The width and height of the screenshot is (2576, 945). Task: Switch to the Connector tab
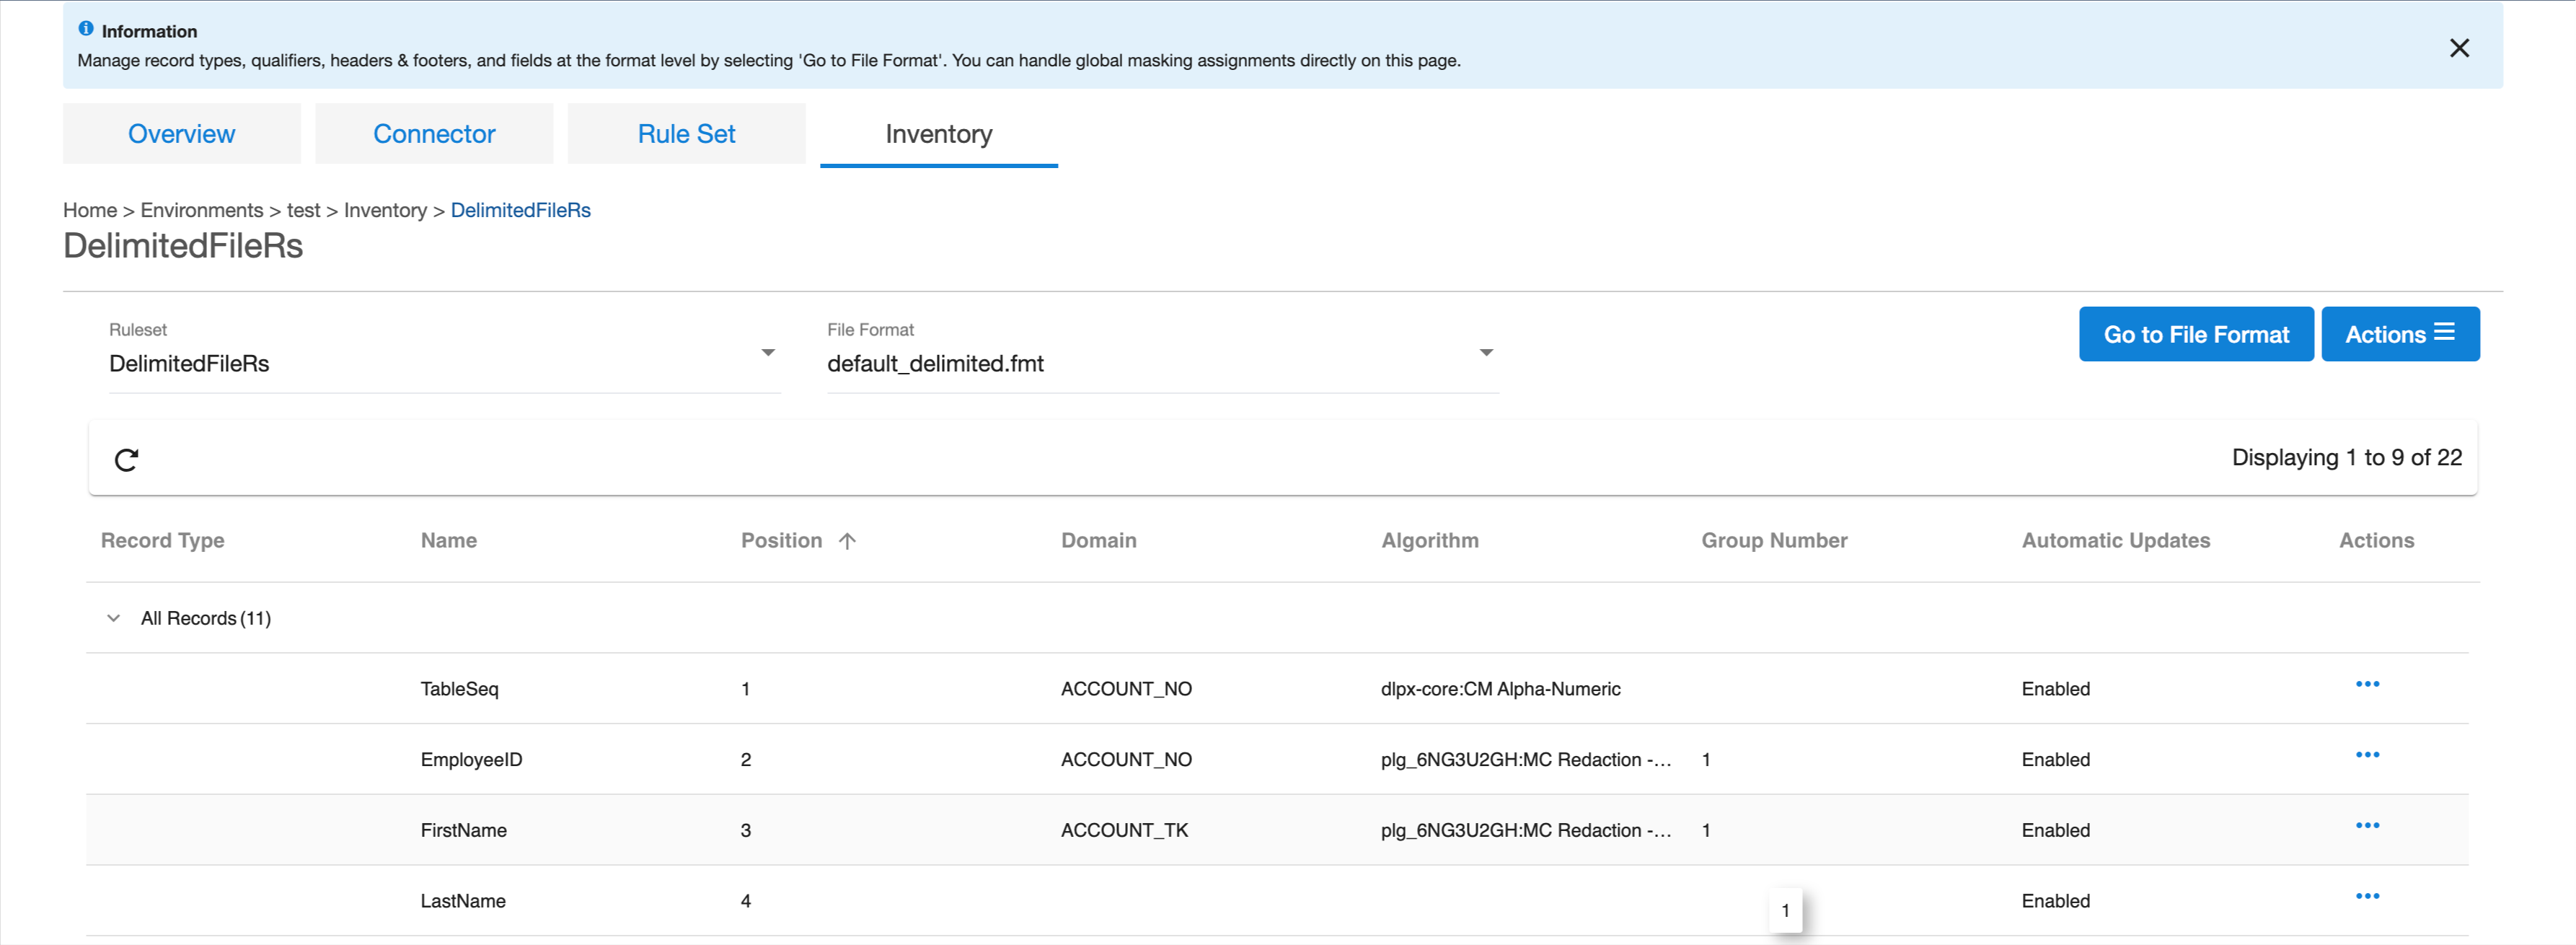[x=434, y=134]
